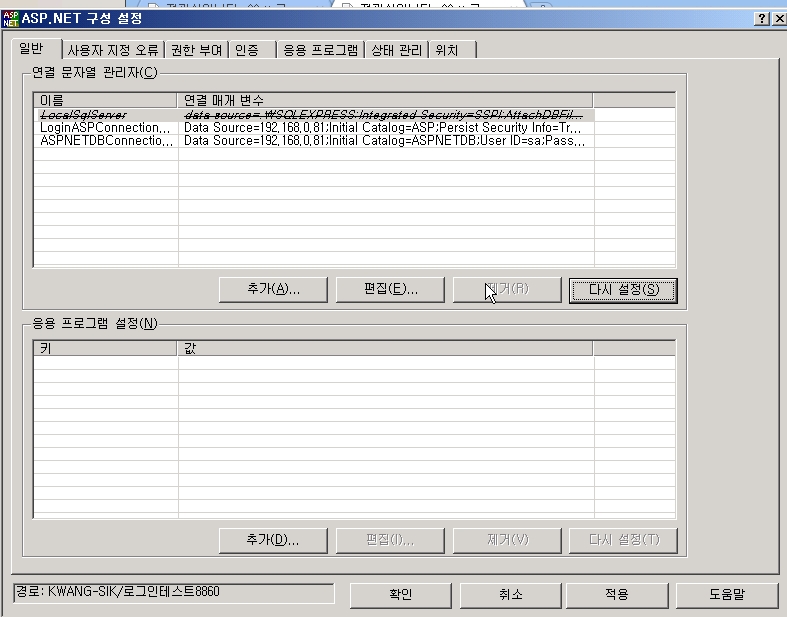Screen dimensions: 787x617
Task: Click the 연결 매개 변수 column header
Action: coord(385,100)
